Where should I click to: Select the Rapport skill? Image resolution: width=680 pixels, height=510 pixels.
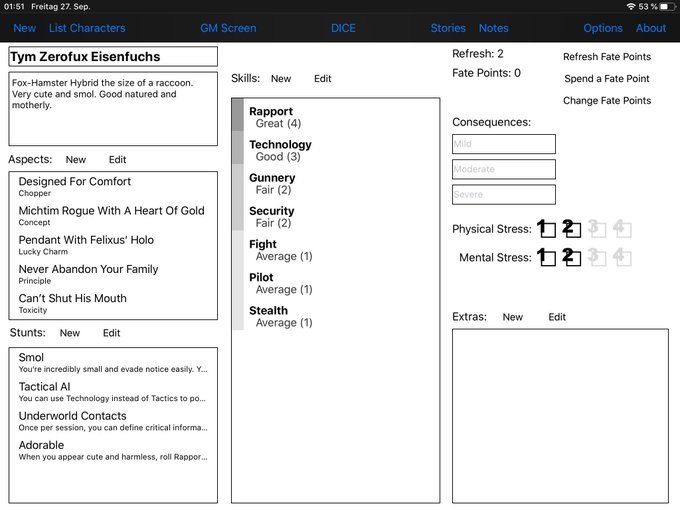[x=336, y=117]
